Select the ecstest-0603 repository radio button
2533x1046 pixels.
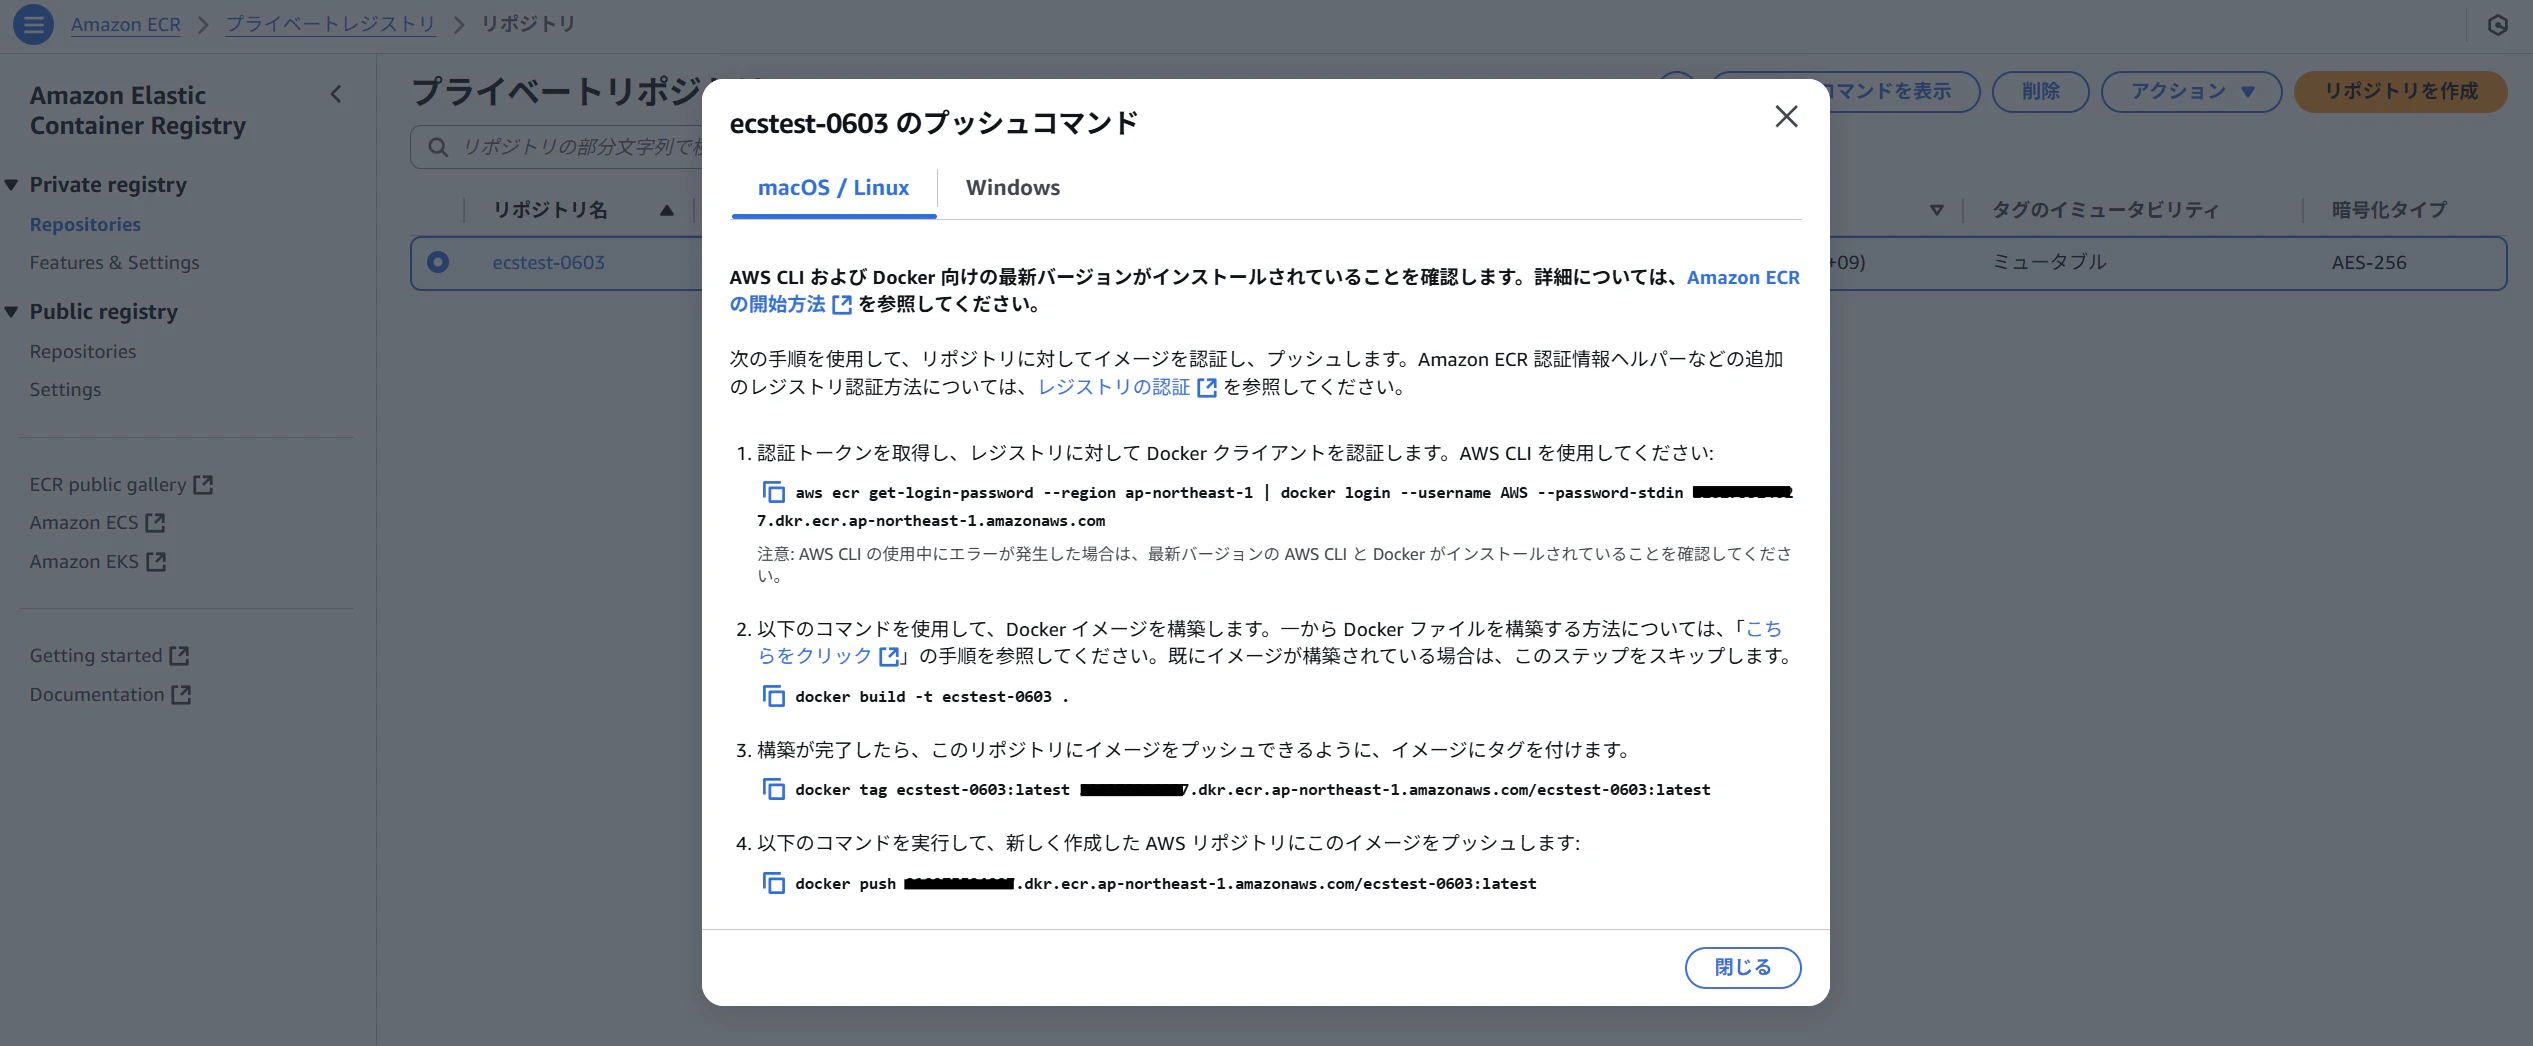click(438, 262)
